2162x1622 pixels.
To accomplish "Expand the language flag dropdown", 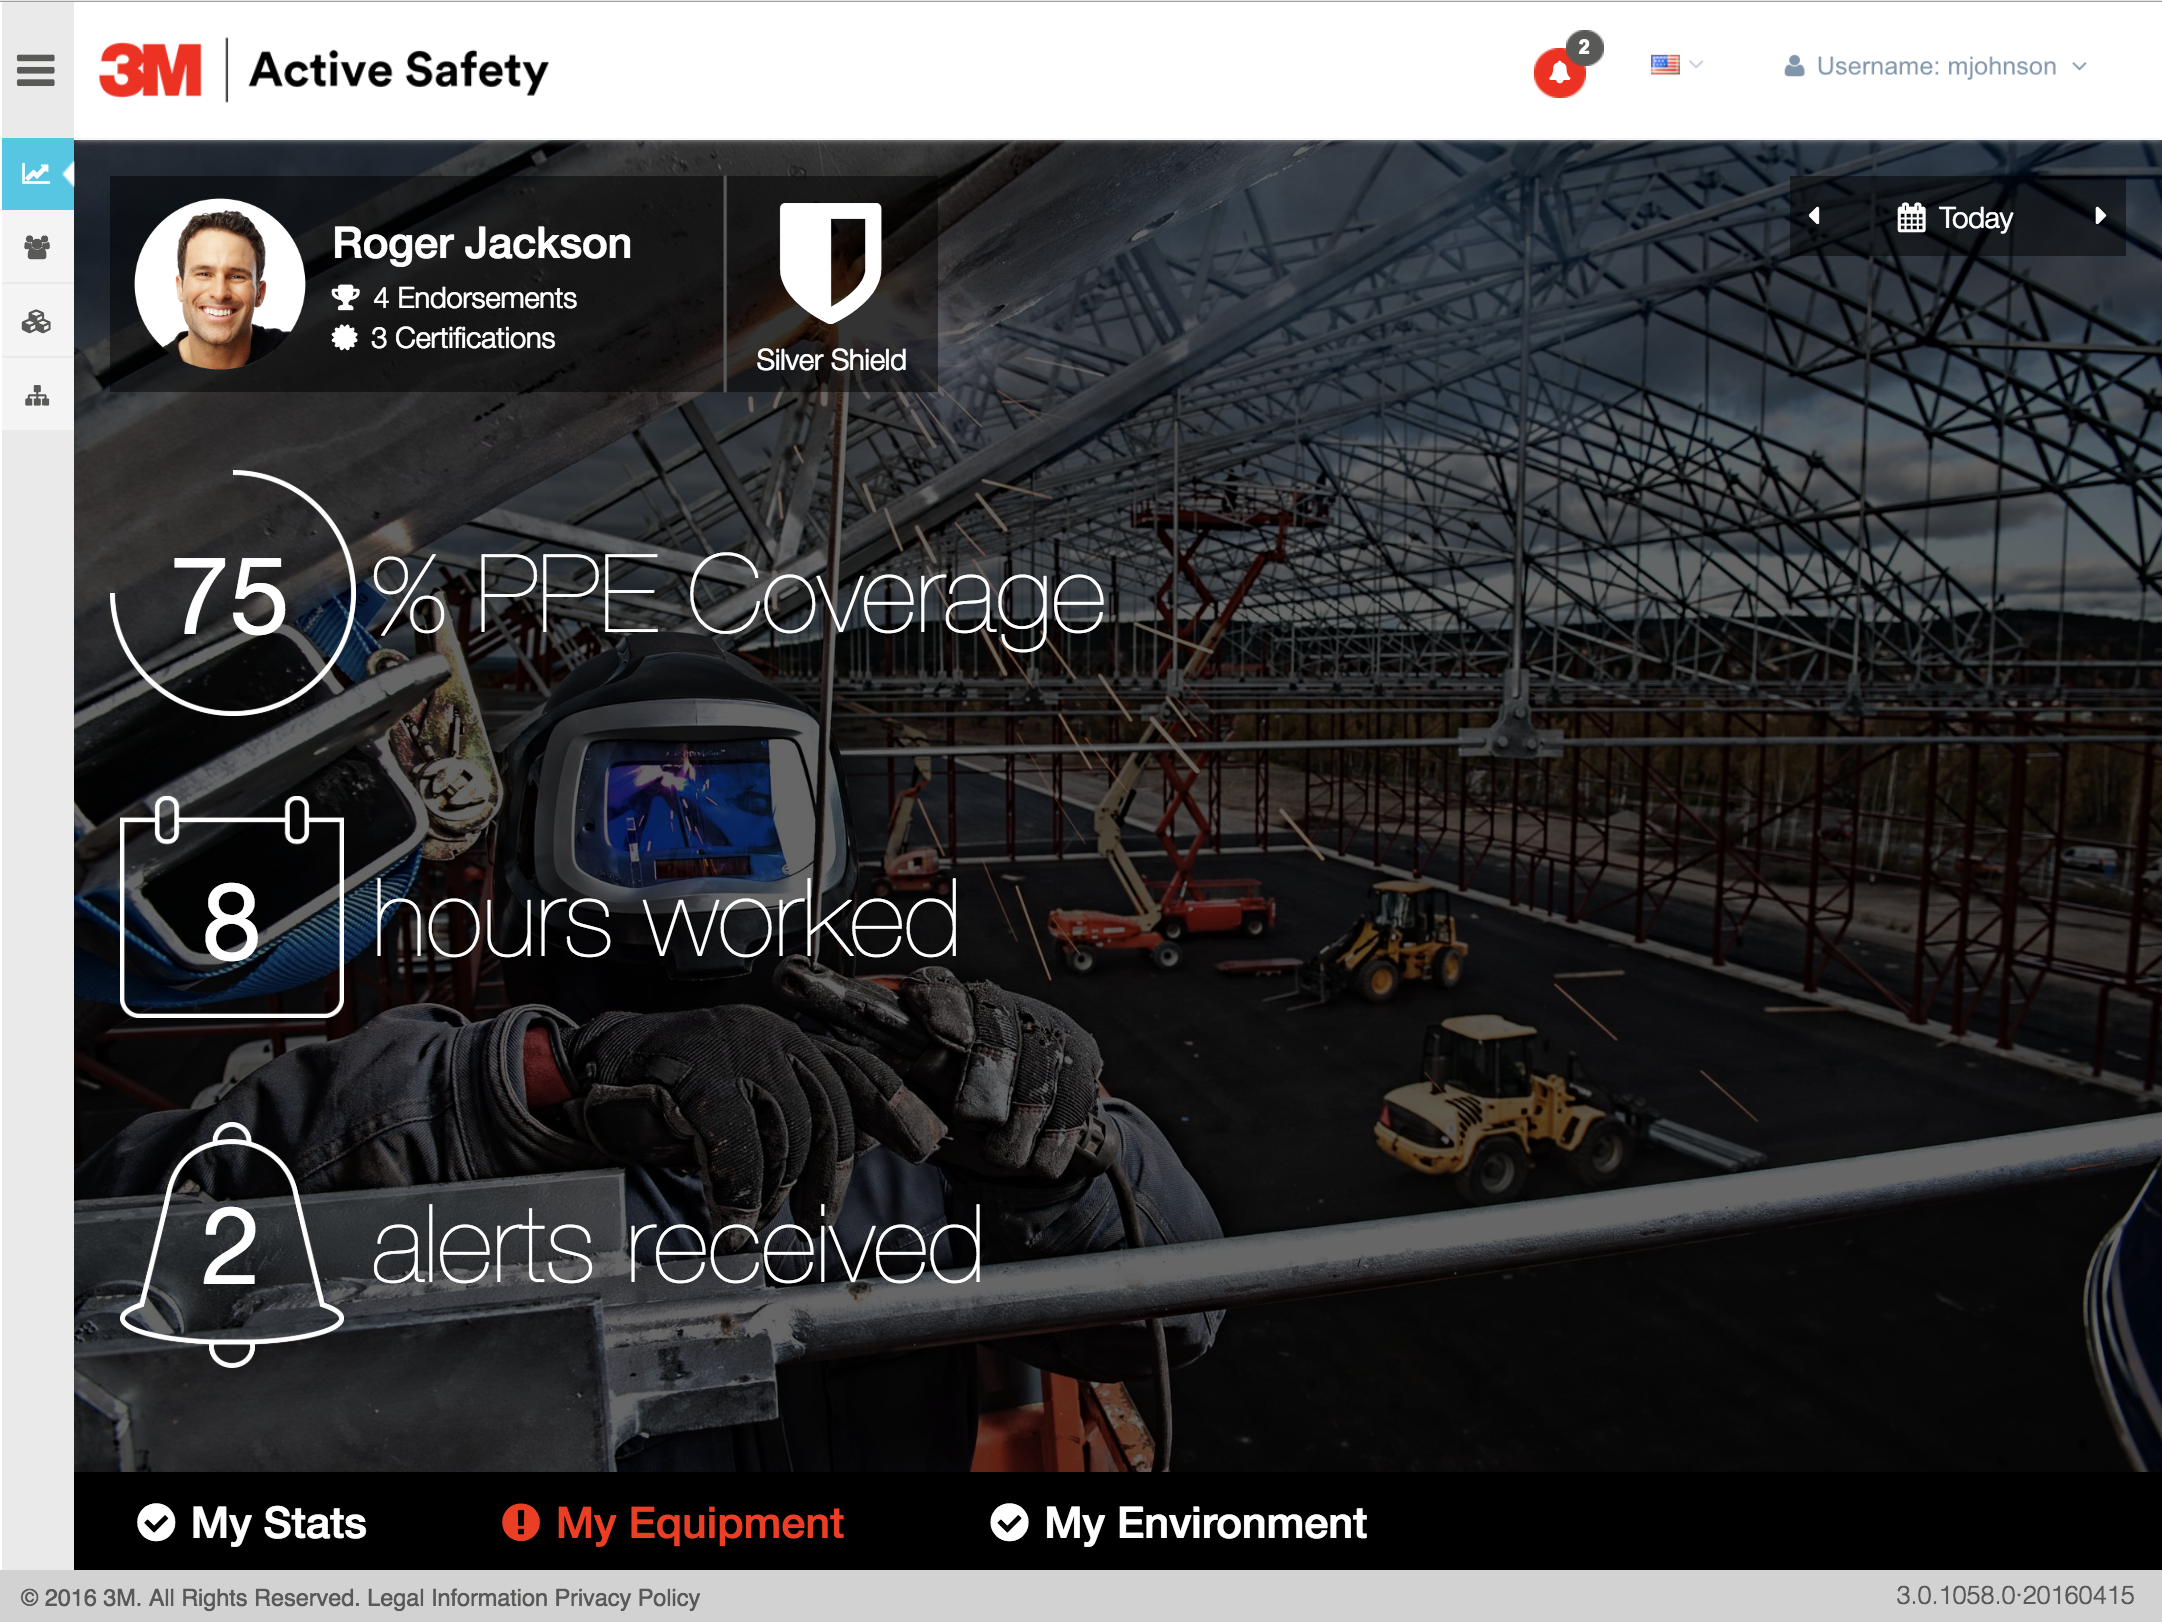I will coord(1676,65).
